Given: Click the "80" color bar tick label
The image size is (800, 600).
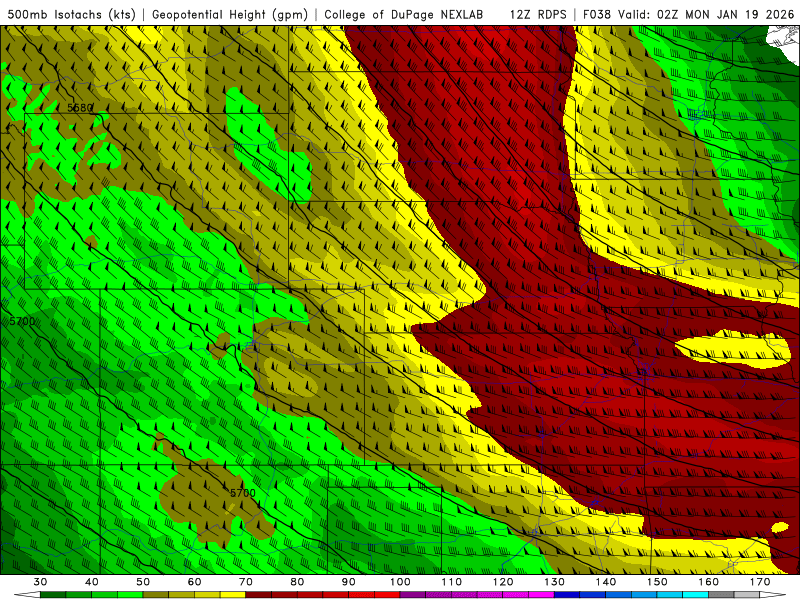Looking at the screenshot, I should (x=297, y=582).
